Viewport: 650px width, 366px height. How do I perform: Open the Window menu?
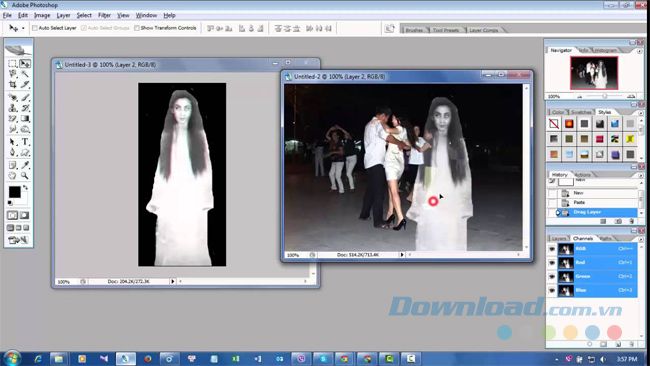tap(146, 15)
